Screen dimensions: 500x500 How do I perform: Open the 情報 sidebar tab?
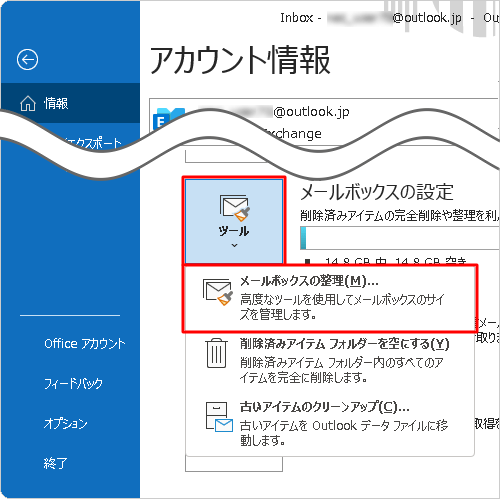70,103
